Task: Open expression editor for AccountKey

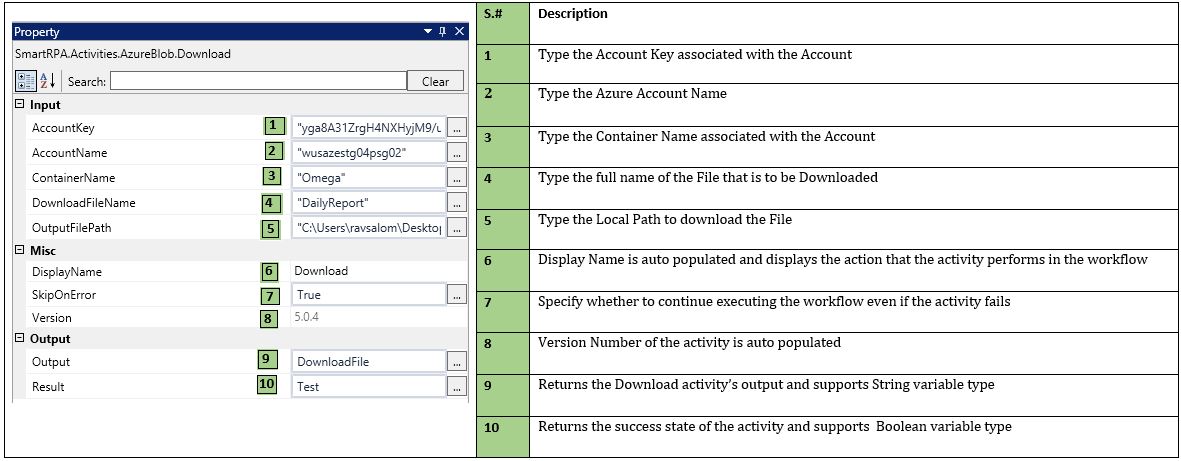Action: 457,128
